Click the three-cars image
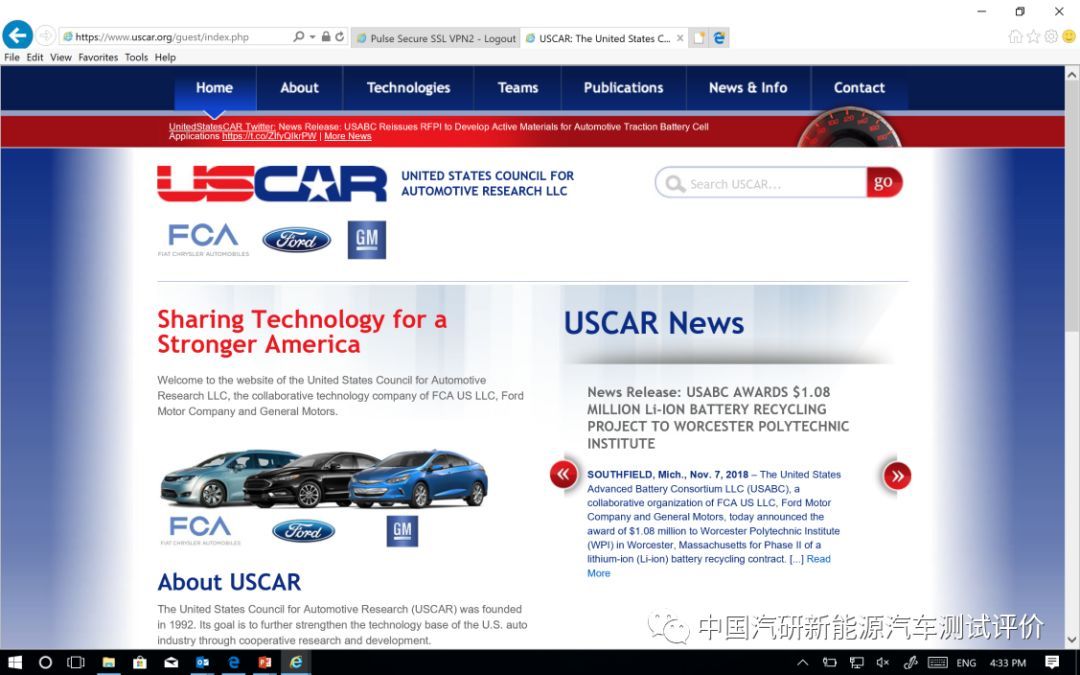The width and height of the screenshot is (1080, 675). (324, 479)
